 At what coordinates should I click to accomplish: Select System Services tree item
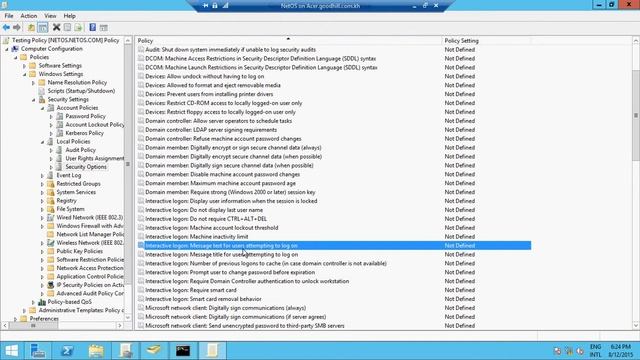(x=76, y=192)
